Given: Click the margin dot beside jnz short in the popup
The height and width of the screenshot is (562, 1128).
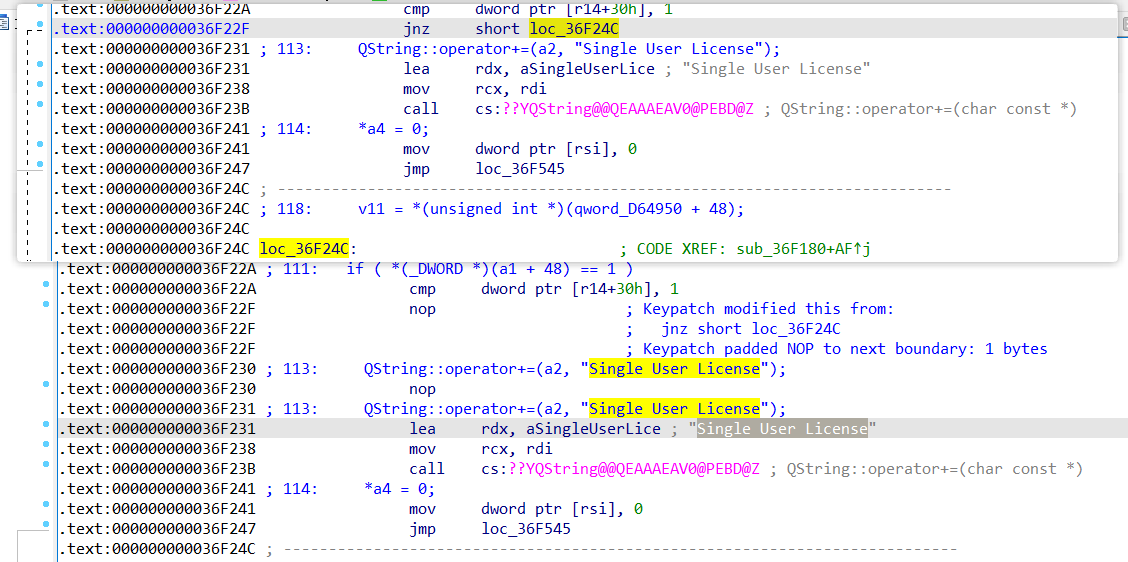Looking at the screenshot, I should pos(40,24).
